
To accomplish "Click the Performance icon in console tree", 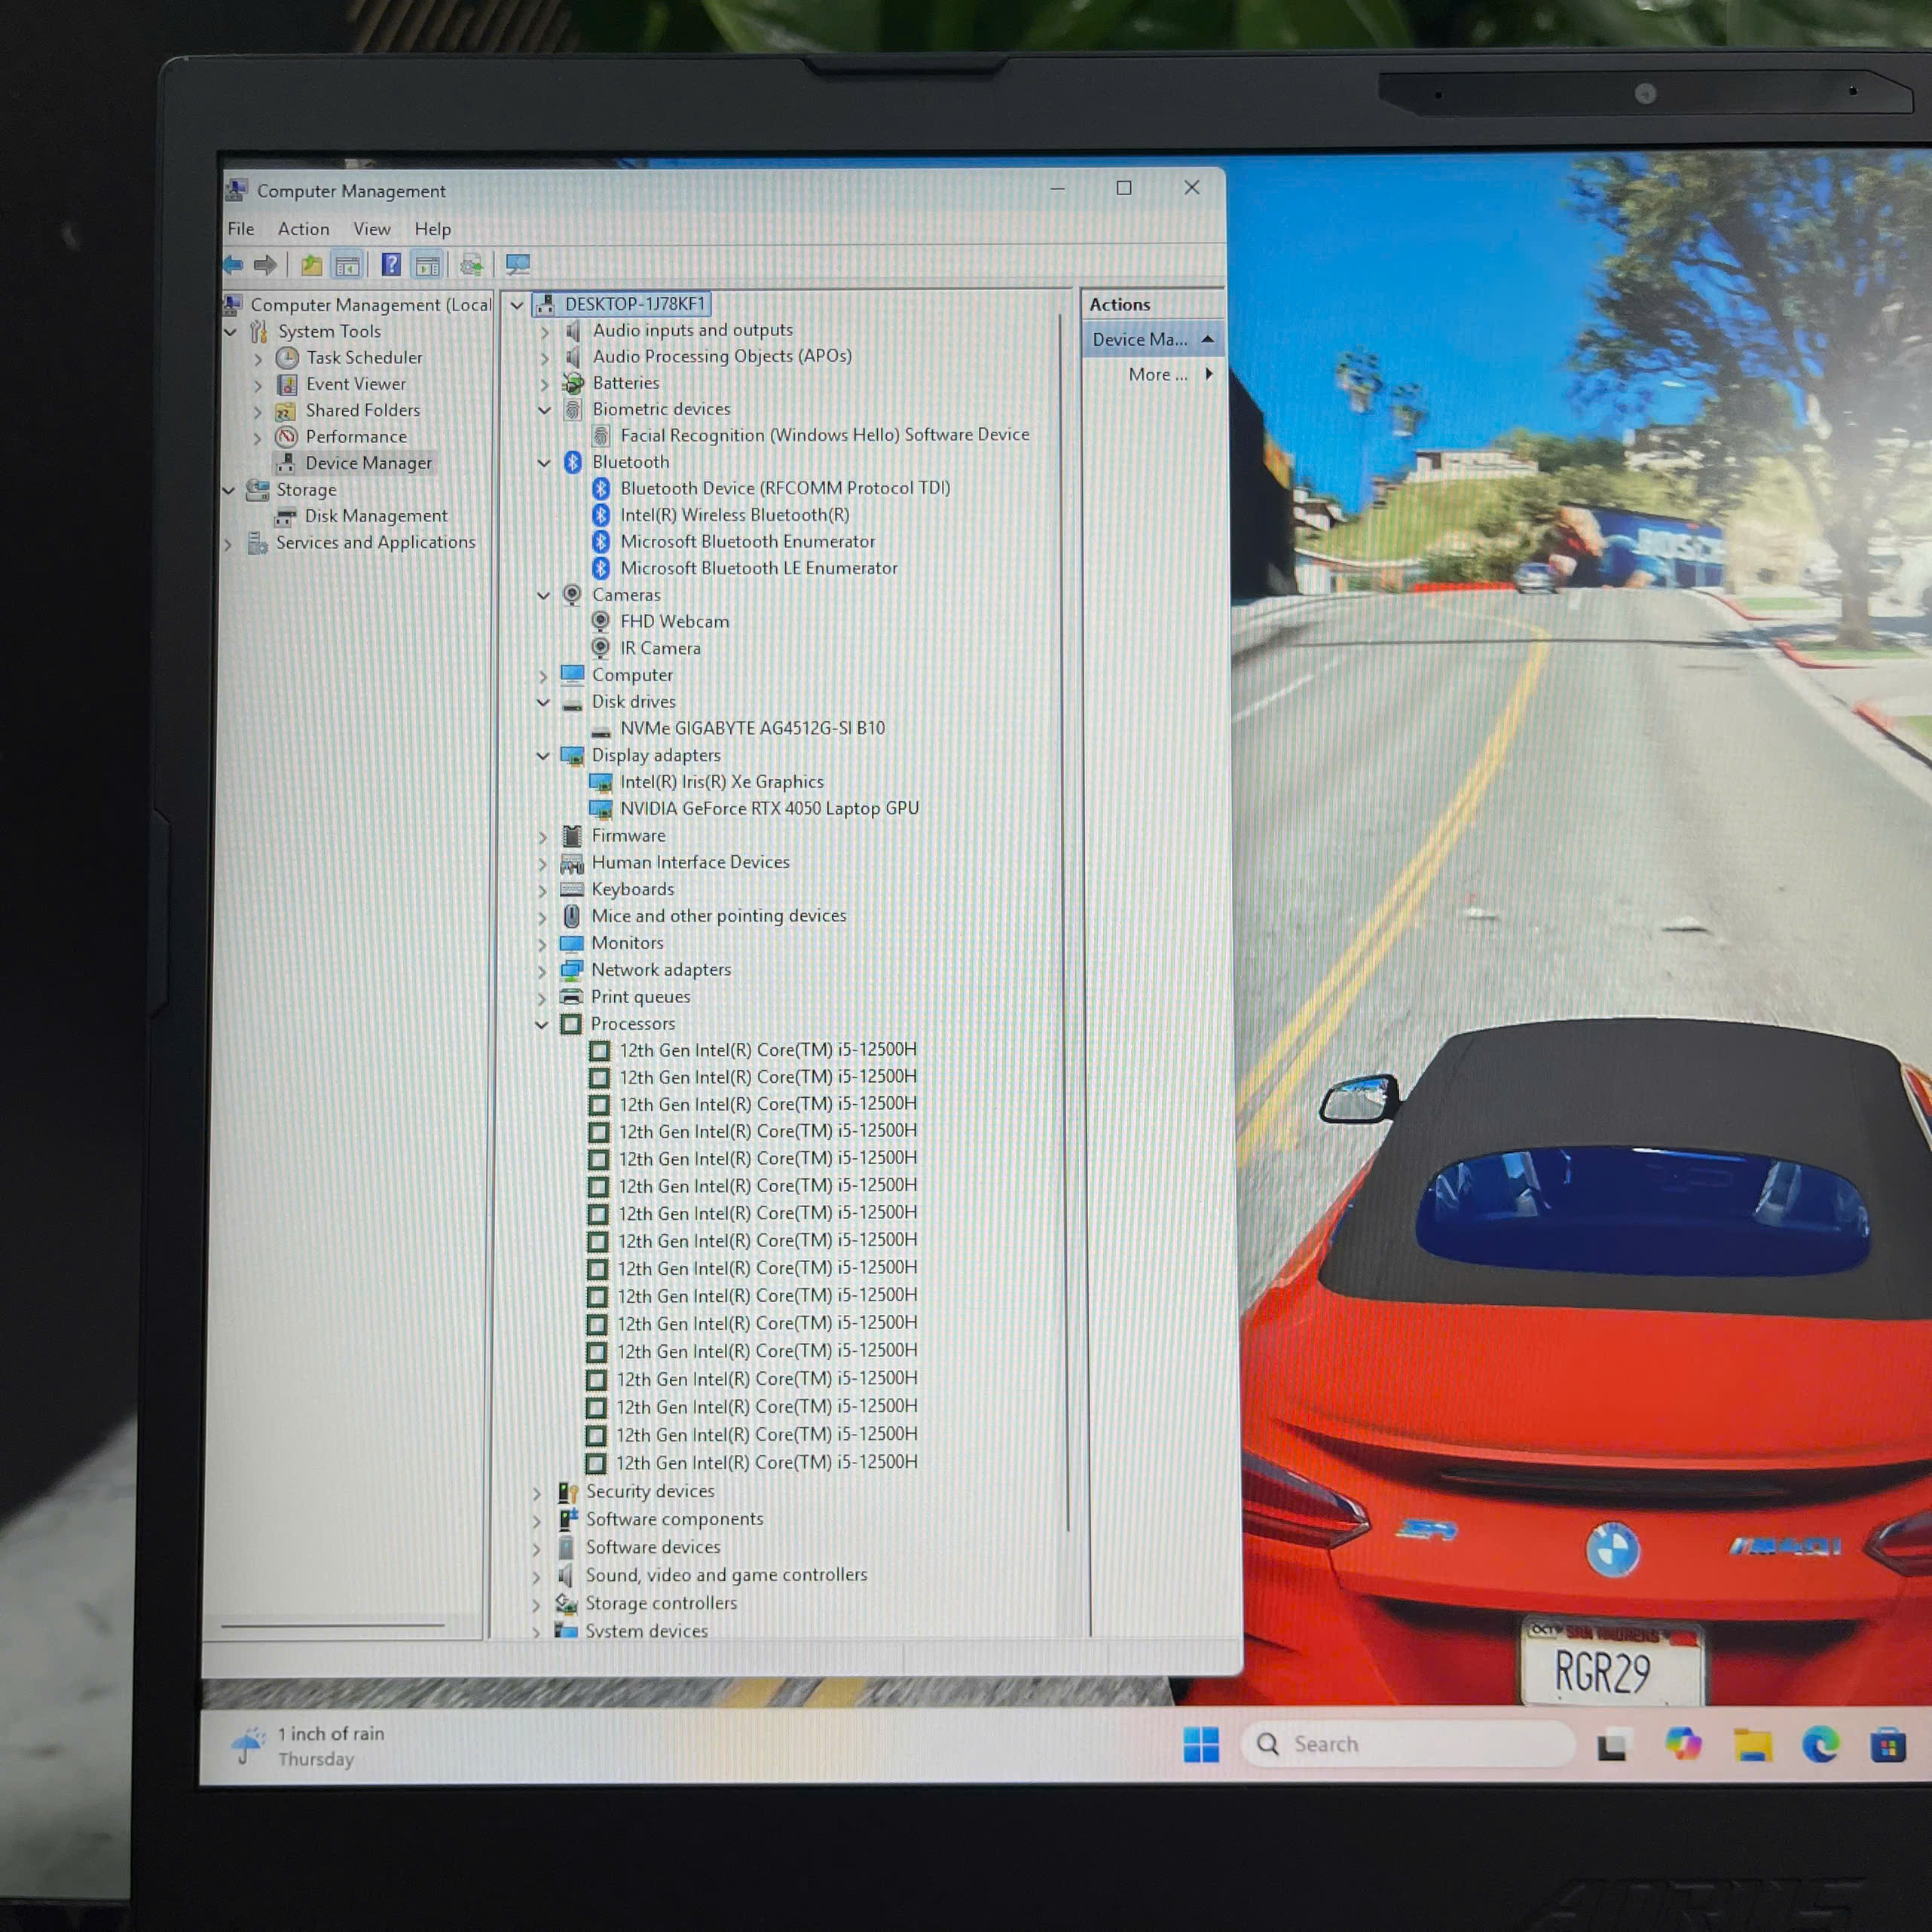I will coord(286,436).
